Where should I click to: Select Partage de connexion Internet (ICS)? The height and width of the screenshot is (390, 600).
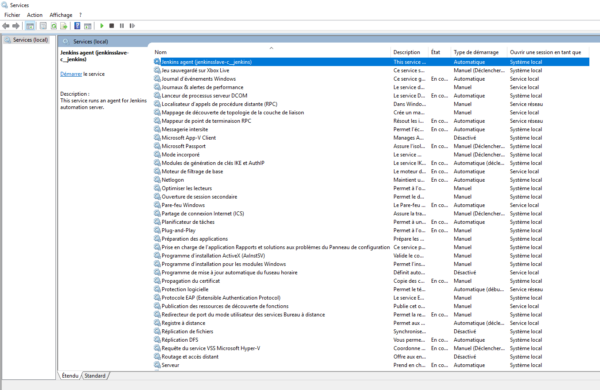coord(371,214)
